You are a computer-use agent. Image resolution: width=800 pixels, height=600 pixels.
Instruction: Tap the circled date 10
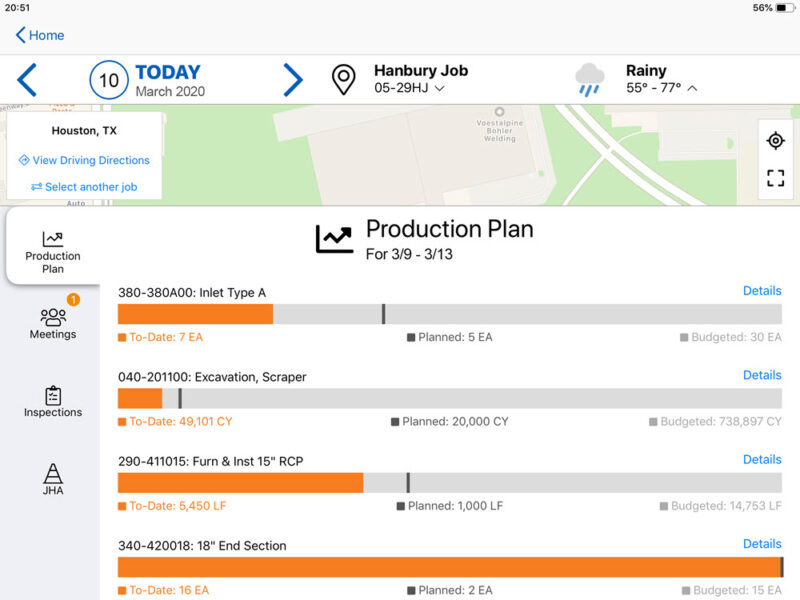110,79
